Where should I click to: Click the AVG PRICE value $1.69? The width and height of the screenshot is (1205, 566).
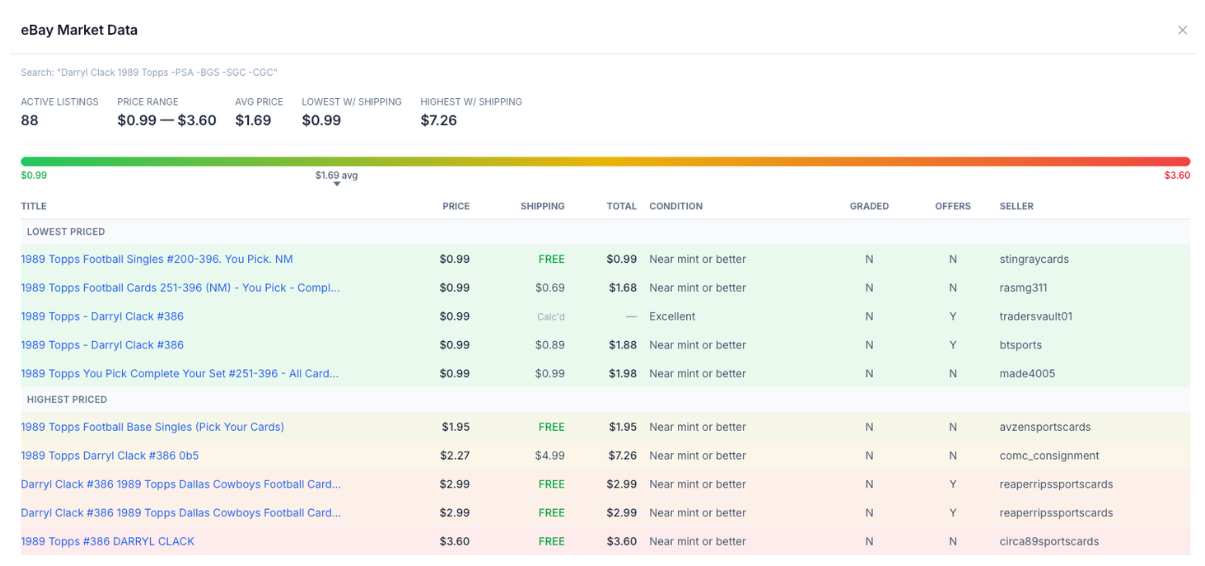(x=253, y=120)
